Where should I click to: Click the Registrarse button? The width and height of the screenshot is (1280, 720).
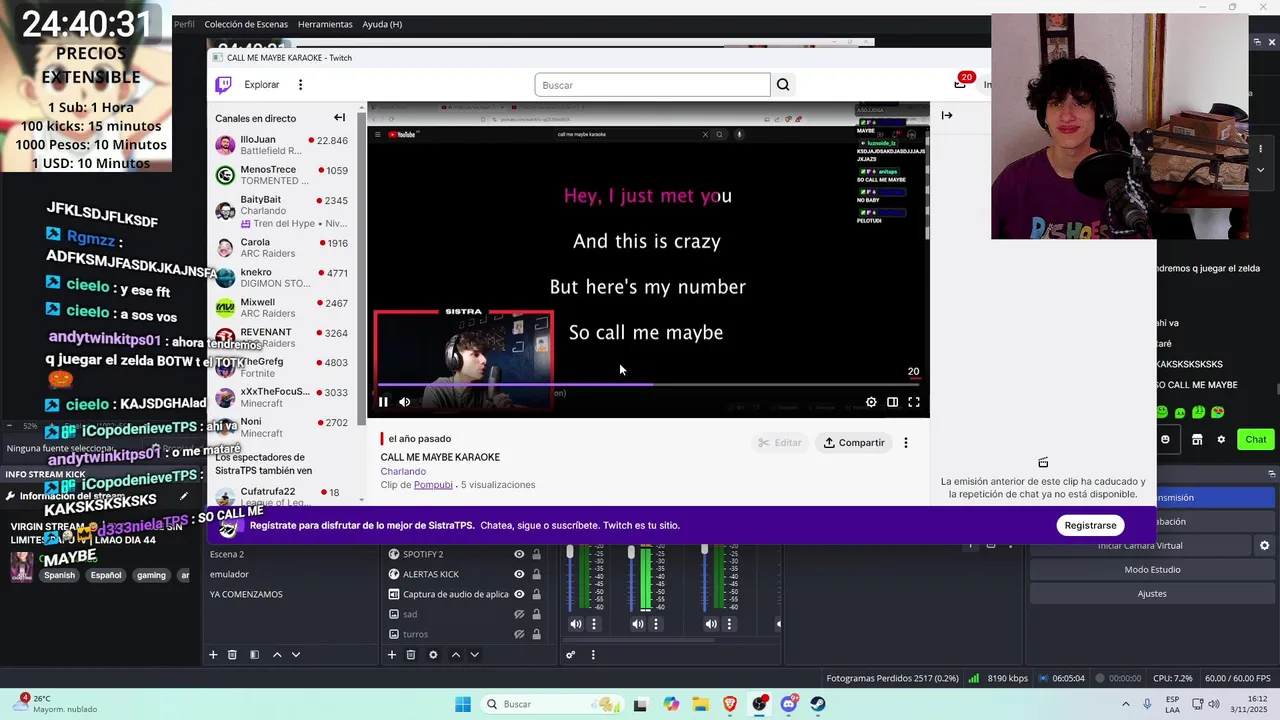point(1090,525)
